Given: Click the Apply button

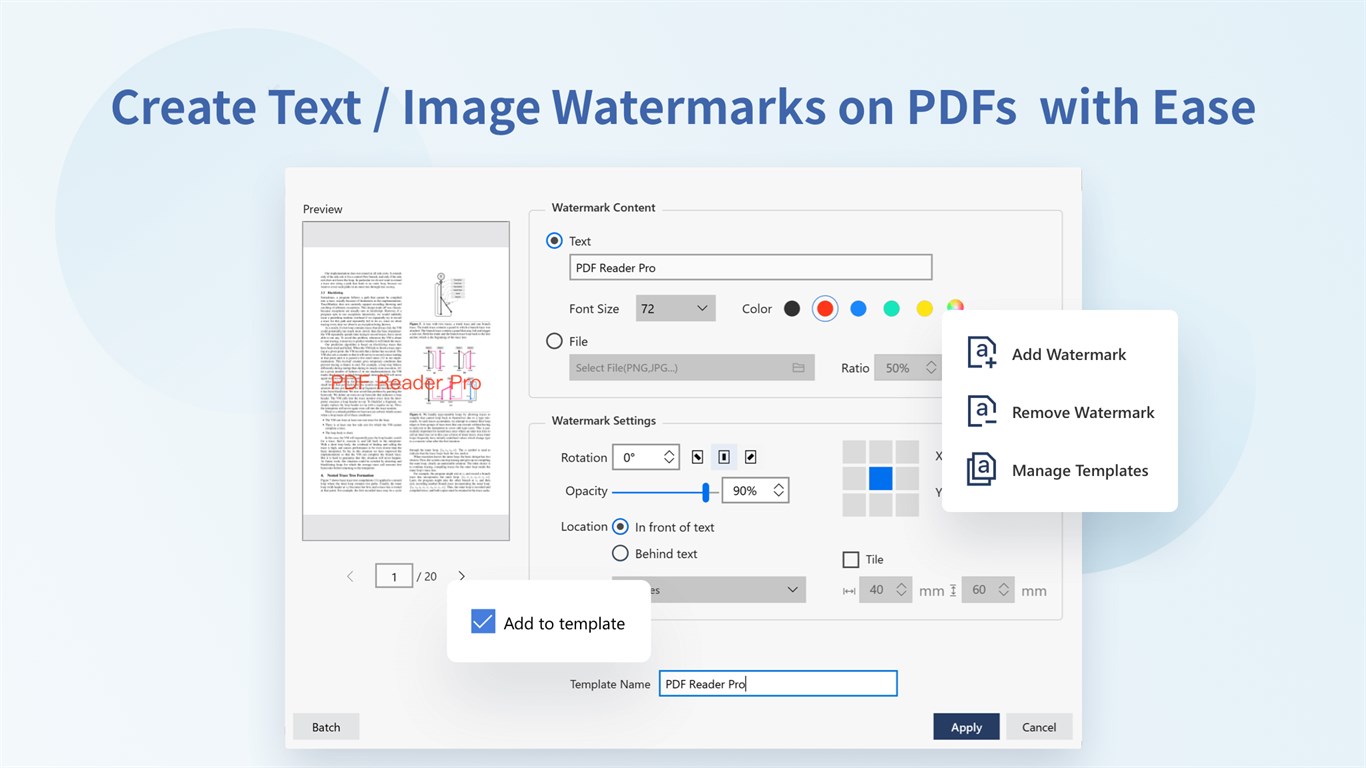Looking at the screenshot, I should (966, 727).
